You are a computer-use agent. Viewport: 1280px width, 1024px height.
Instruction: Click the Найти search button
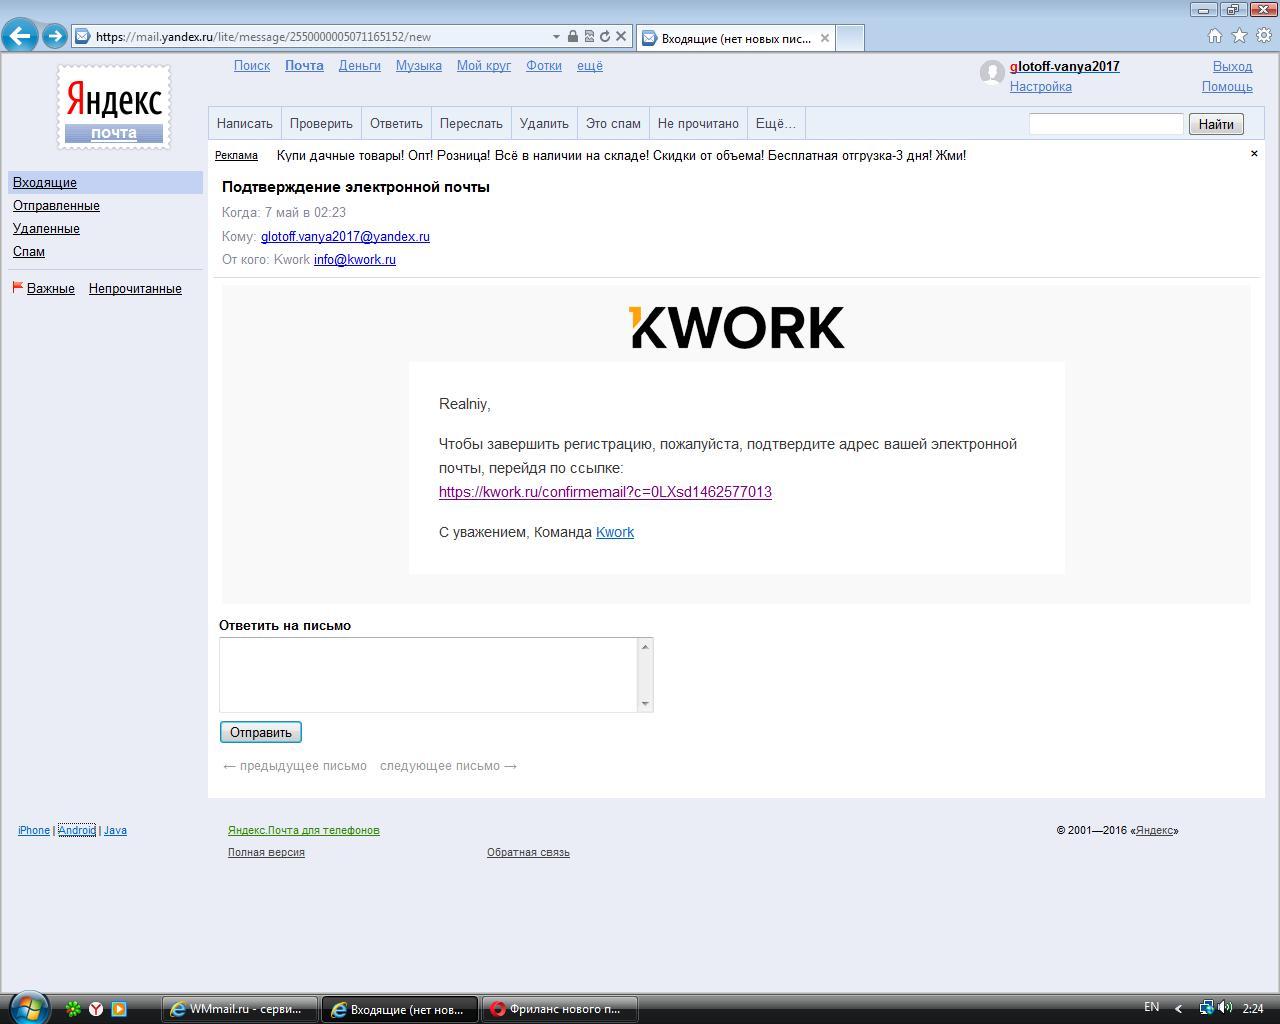point(1216,124)
